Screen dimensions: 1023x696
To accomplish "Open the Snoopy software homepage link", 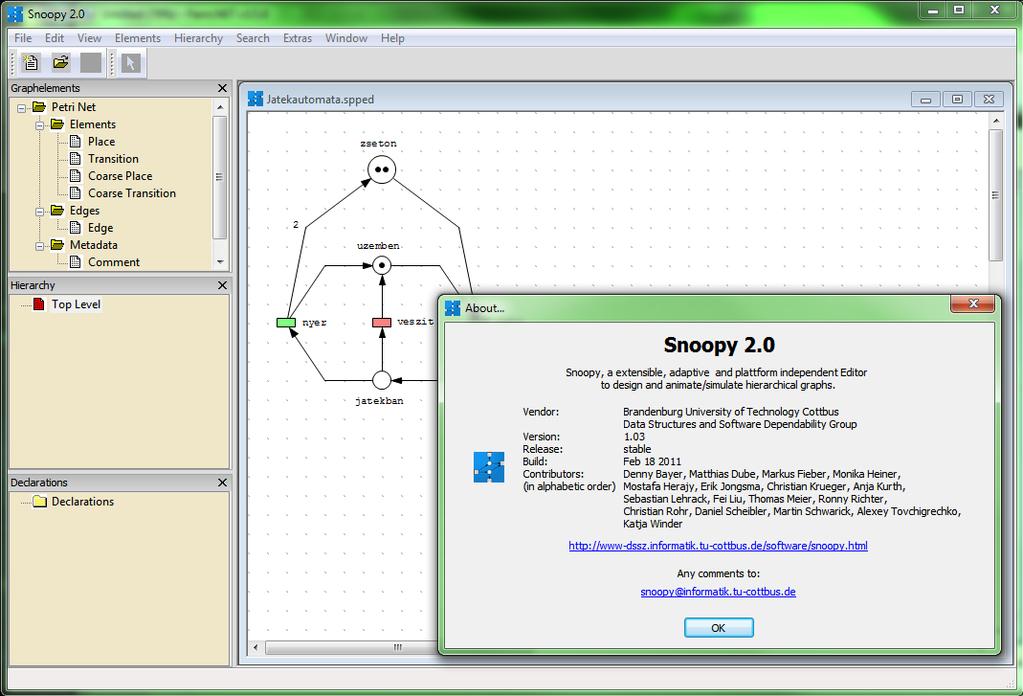I will click(718, 545).
